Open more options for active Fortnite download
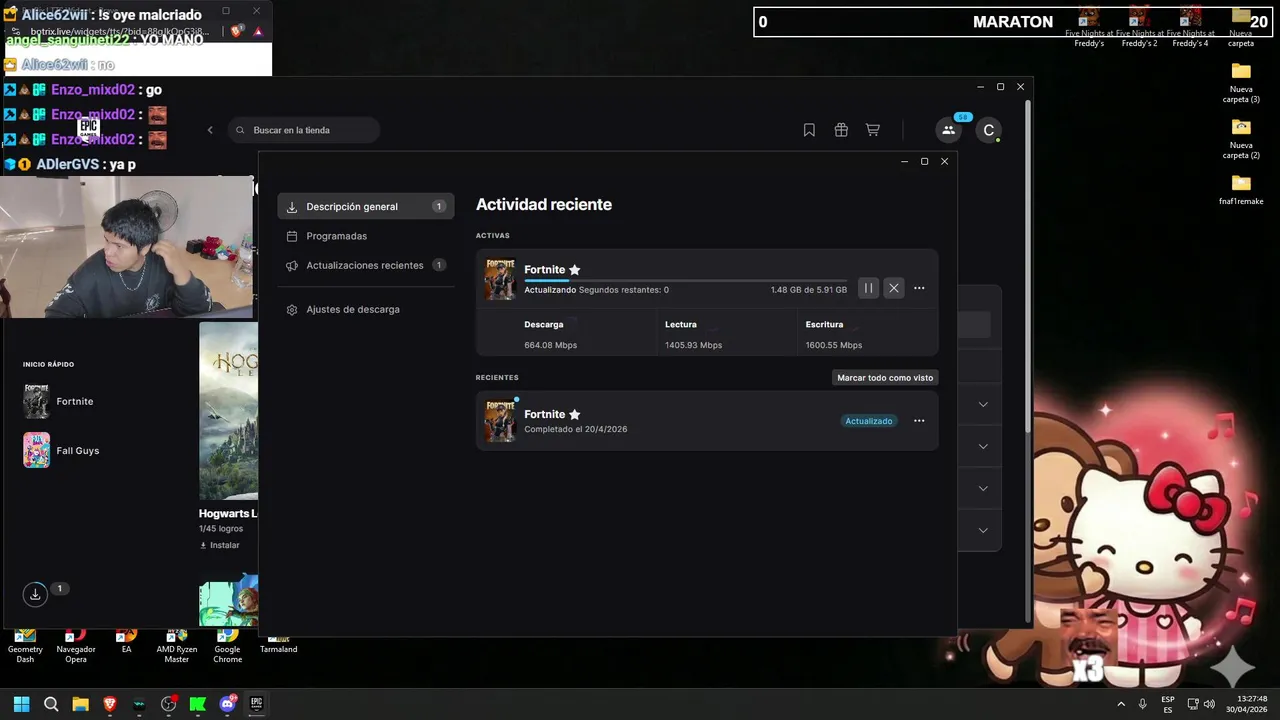This screenshot has height=720, width=1280. [919, 288]
